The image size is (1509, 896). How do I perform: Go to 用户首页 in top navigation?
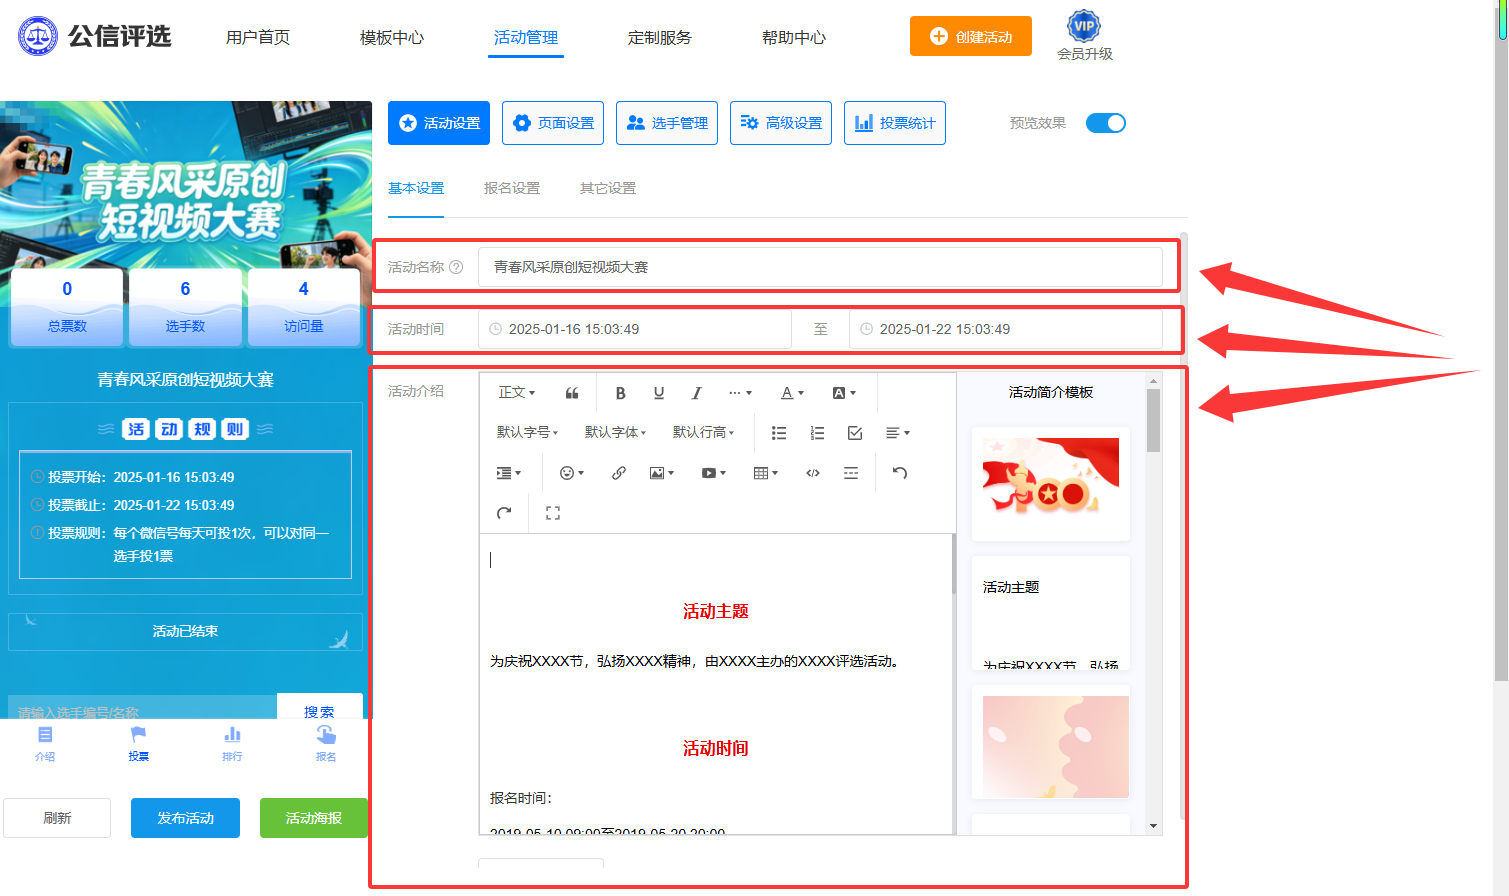click(258, 37)
